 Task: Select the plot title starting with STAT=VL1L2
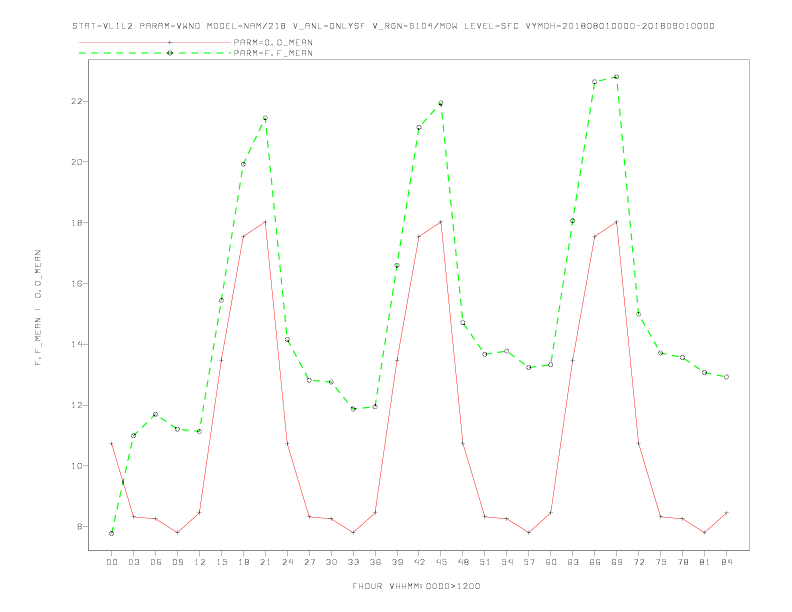[x=393, y=26]
